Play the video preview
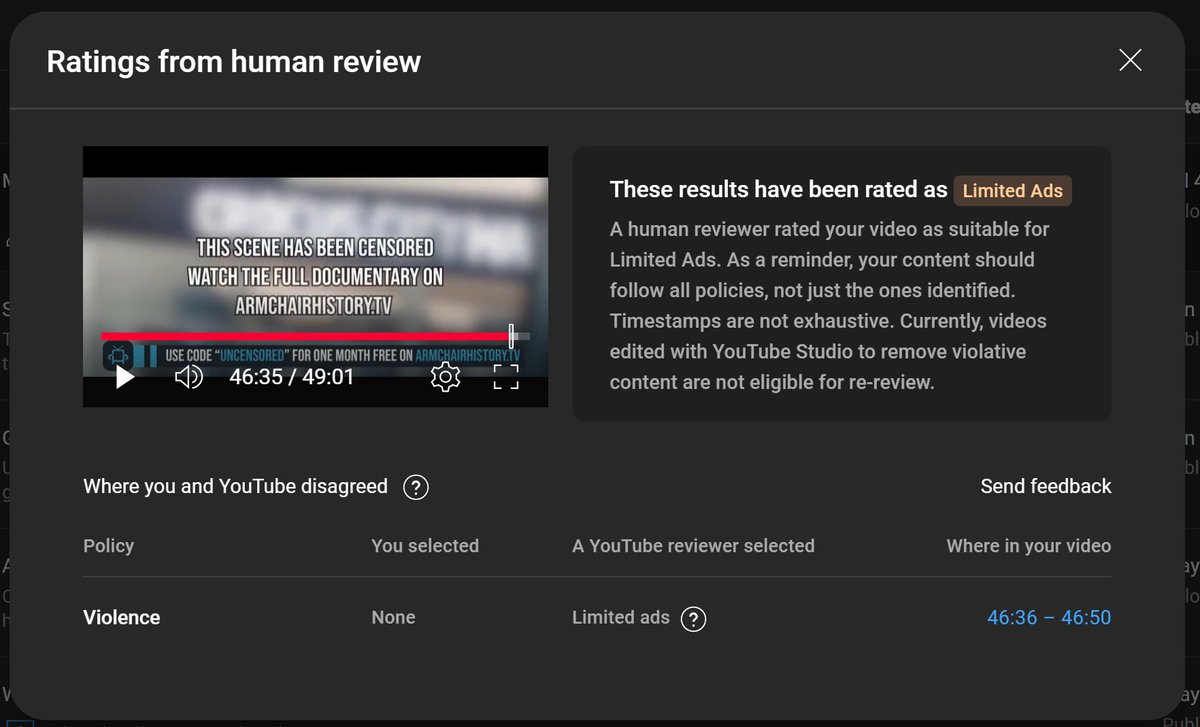Viewport: 1200px width, 727px height. click(x=125, y=377)
